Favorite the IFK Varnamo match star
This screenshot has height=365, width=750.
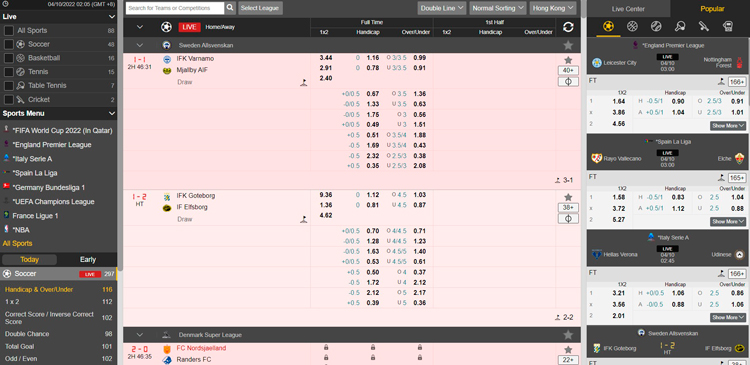tap(568, 60)
